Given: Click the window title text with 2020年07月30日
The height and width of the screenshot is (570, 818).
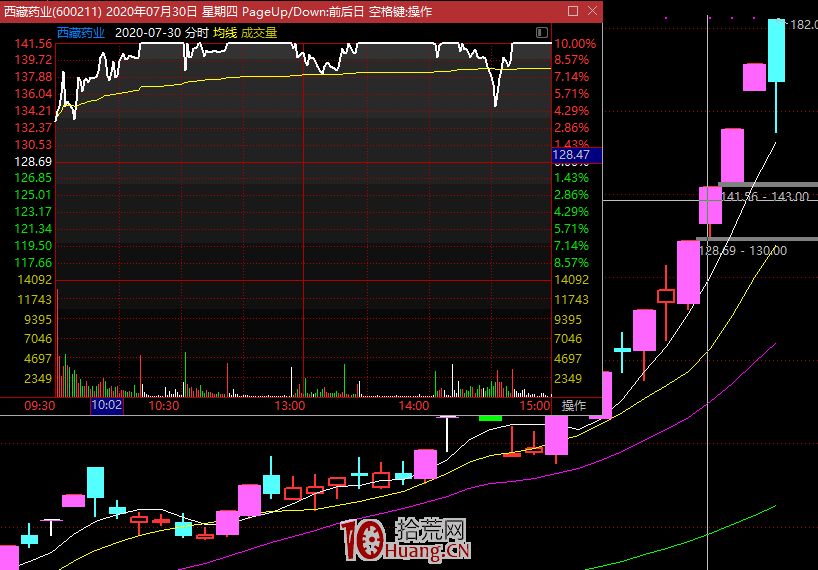Looking at the screenshot, I should [218, 11].
